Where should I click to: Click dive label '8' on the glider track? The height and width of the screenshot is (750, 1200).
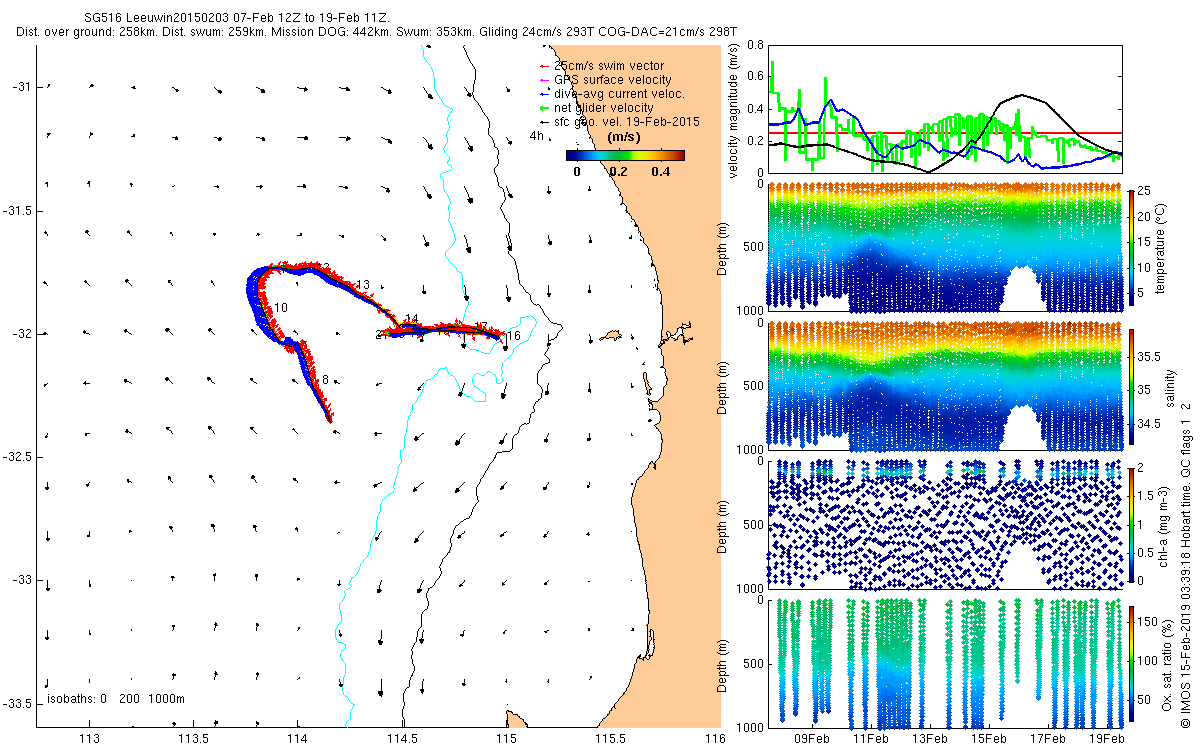[325, 380]
